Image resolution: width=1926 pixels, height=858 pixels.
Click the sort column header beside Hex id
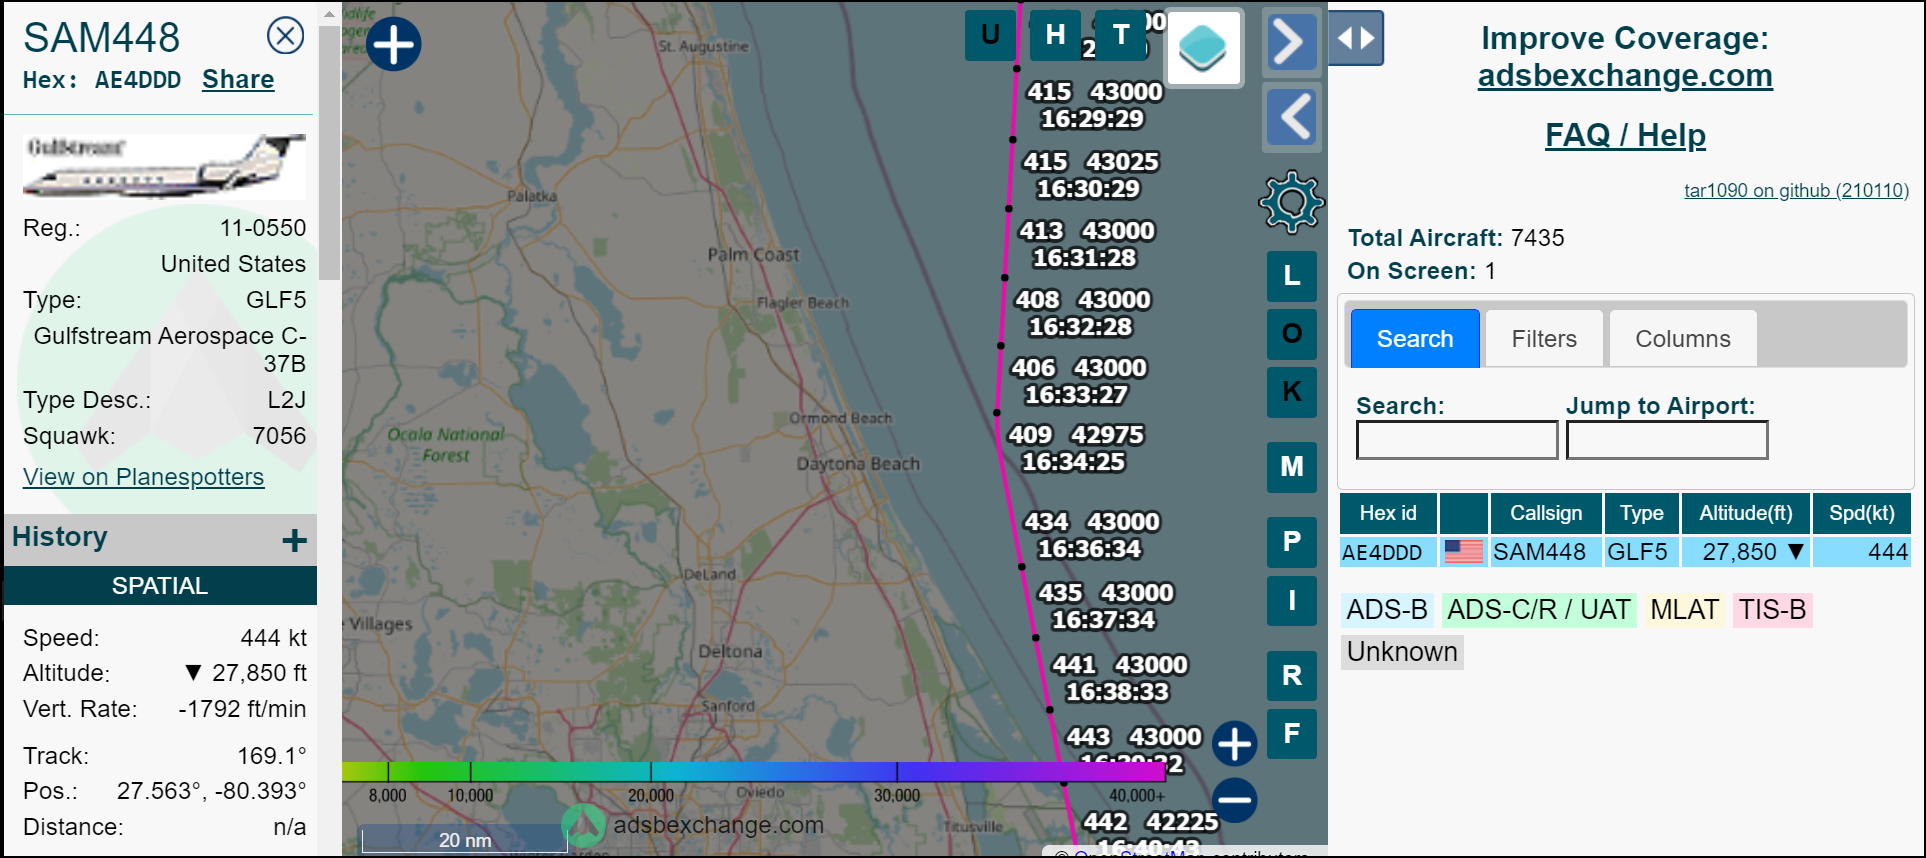tap(1464, 513)
